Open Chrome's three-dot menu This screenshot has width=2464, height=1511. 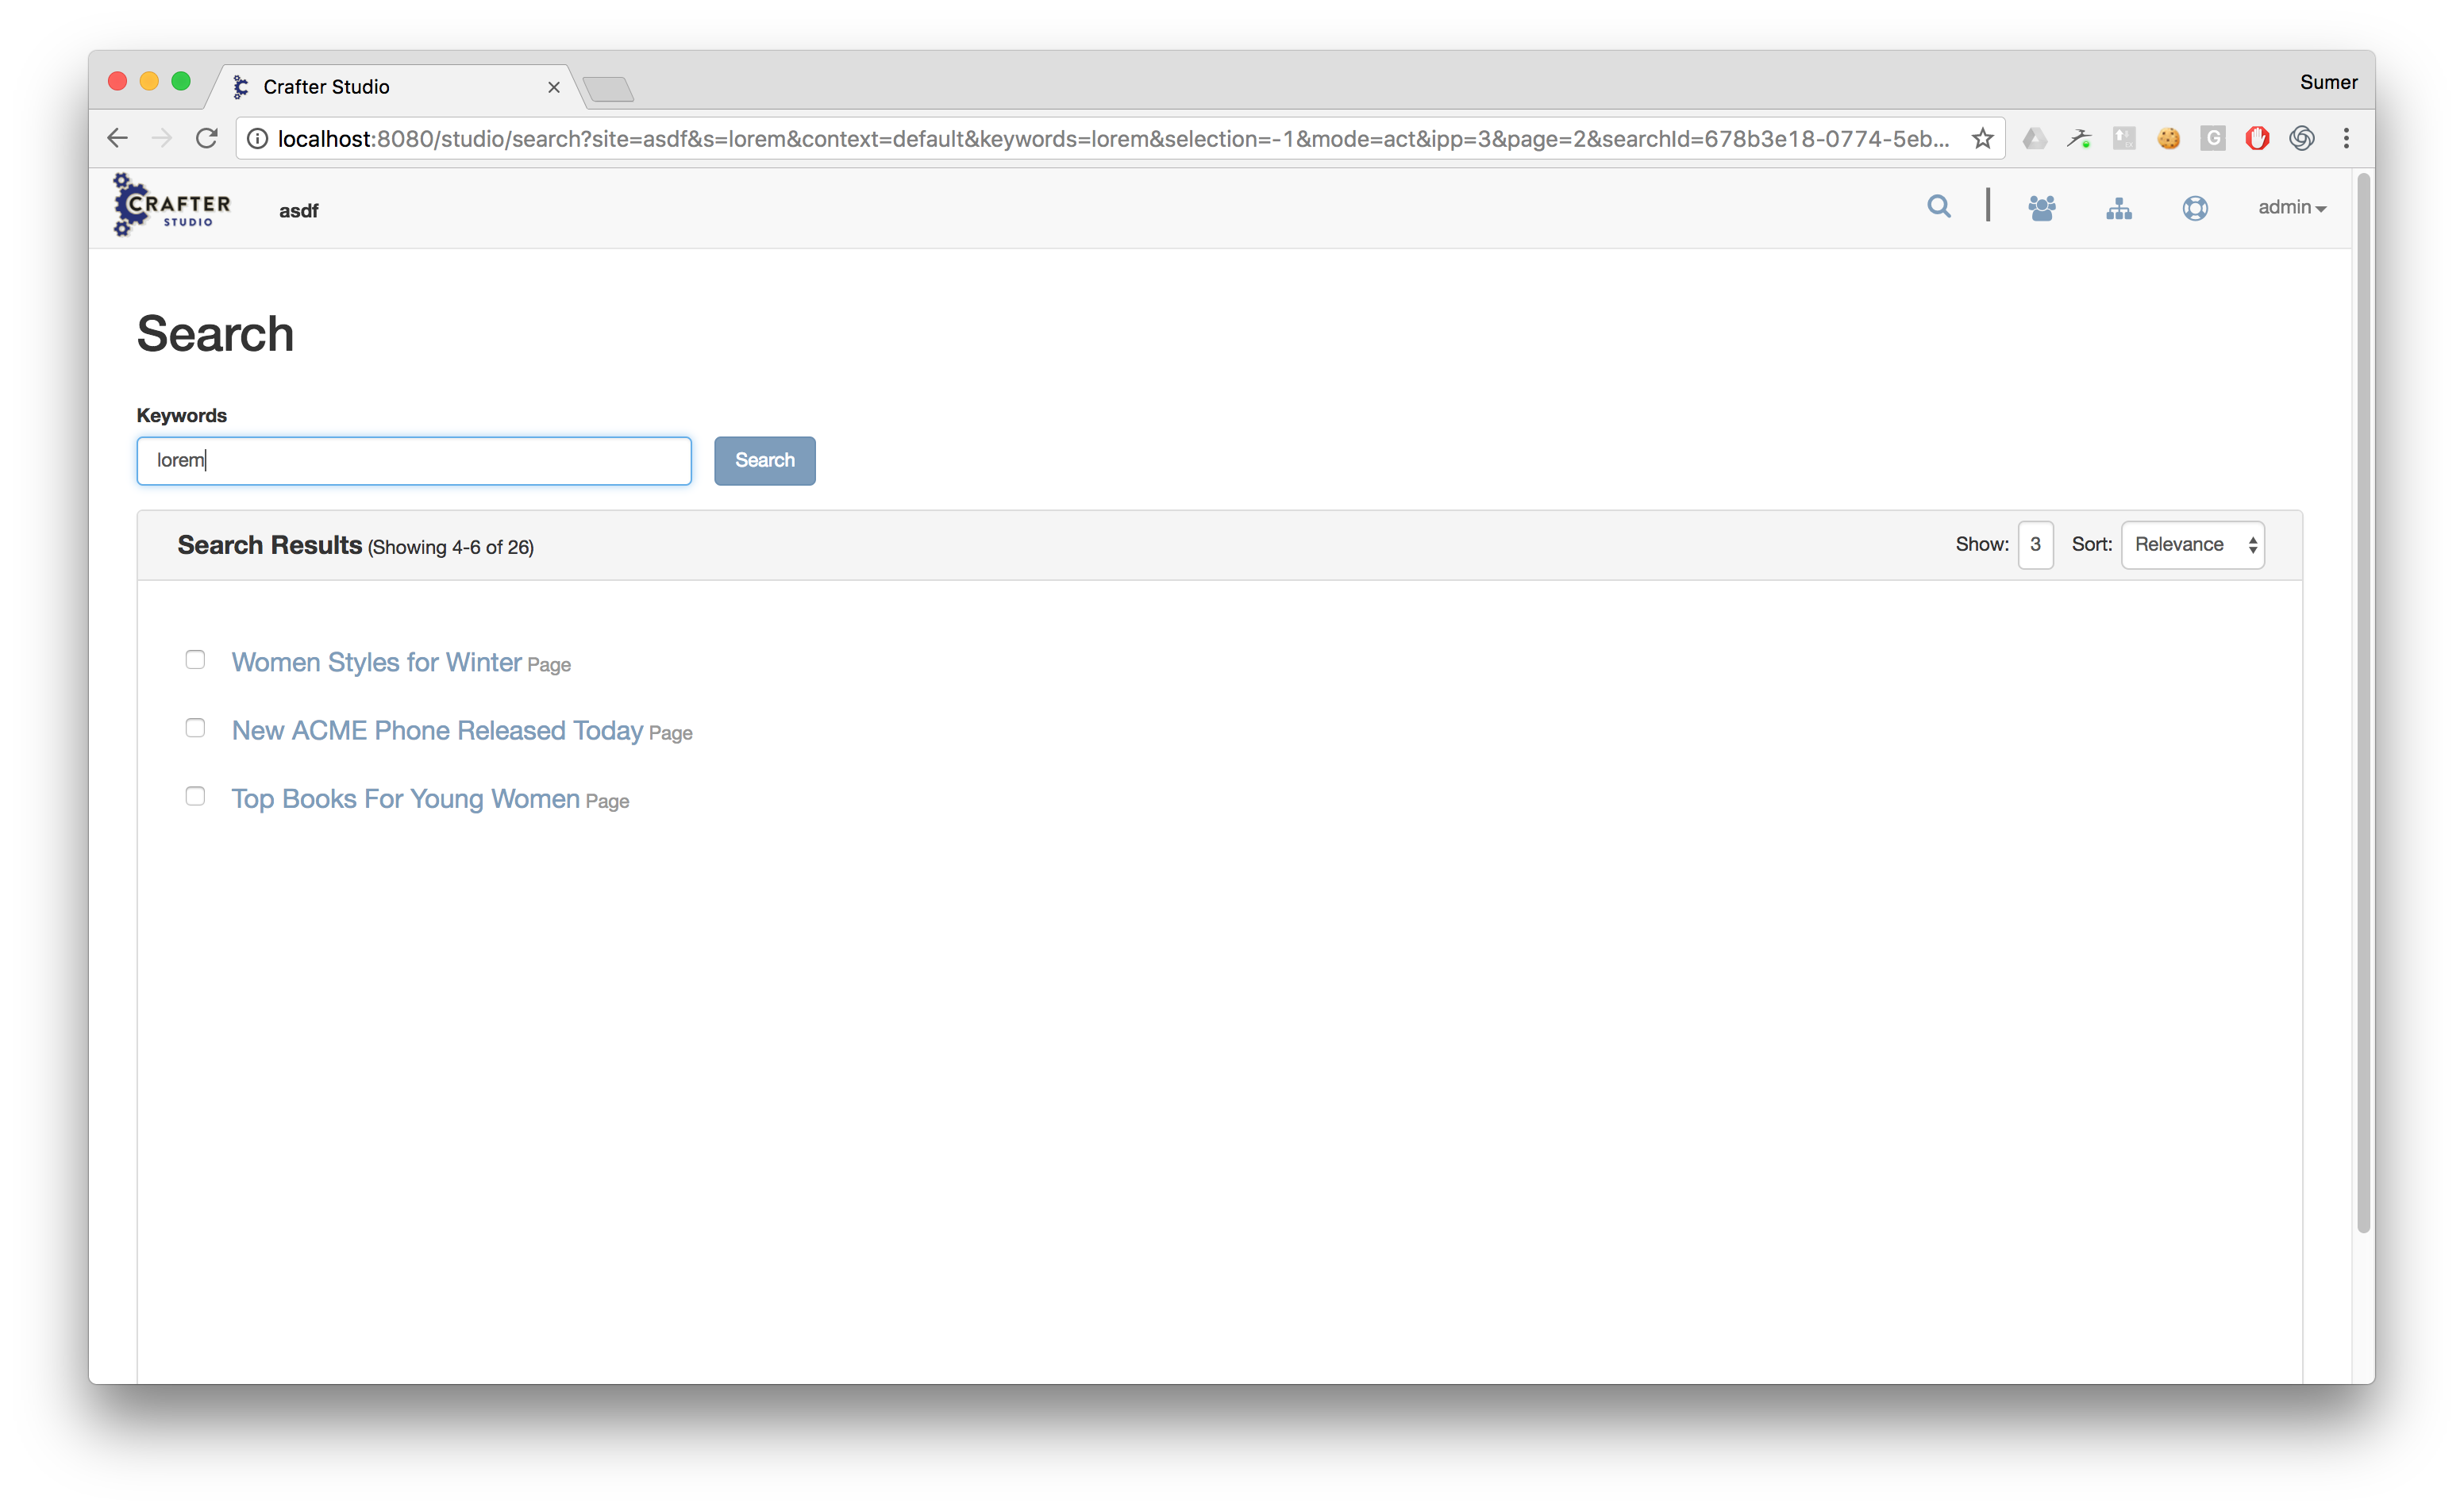coord(2346,138)
